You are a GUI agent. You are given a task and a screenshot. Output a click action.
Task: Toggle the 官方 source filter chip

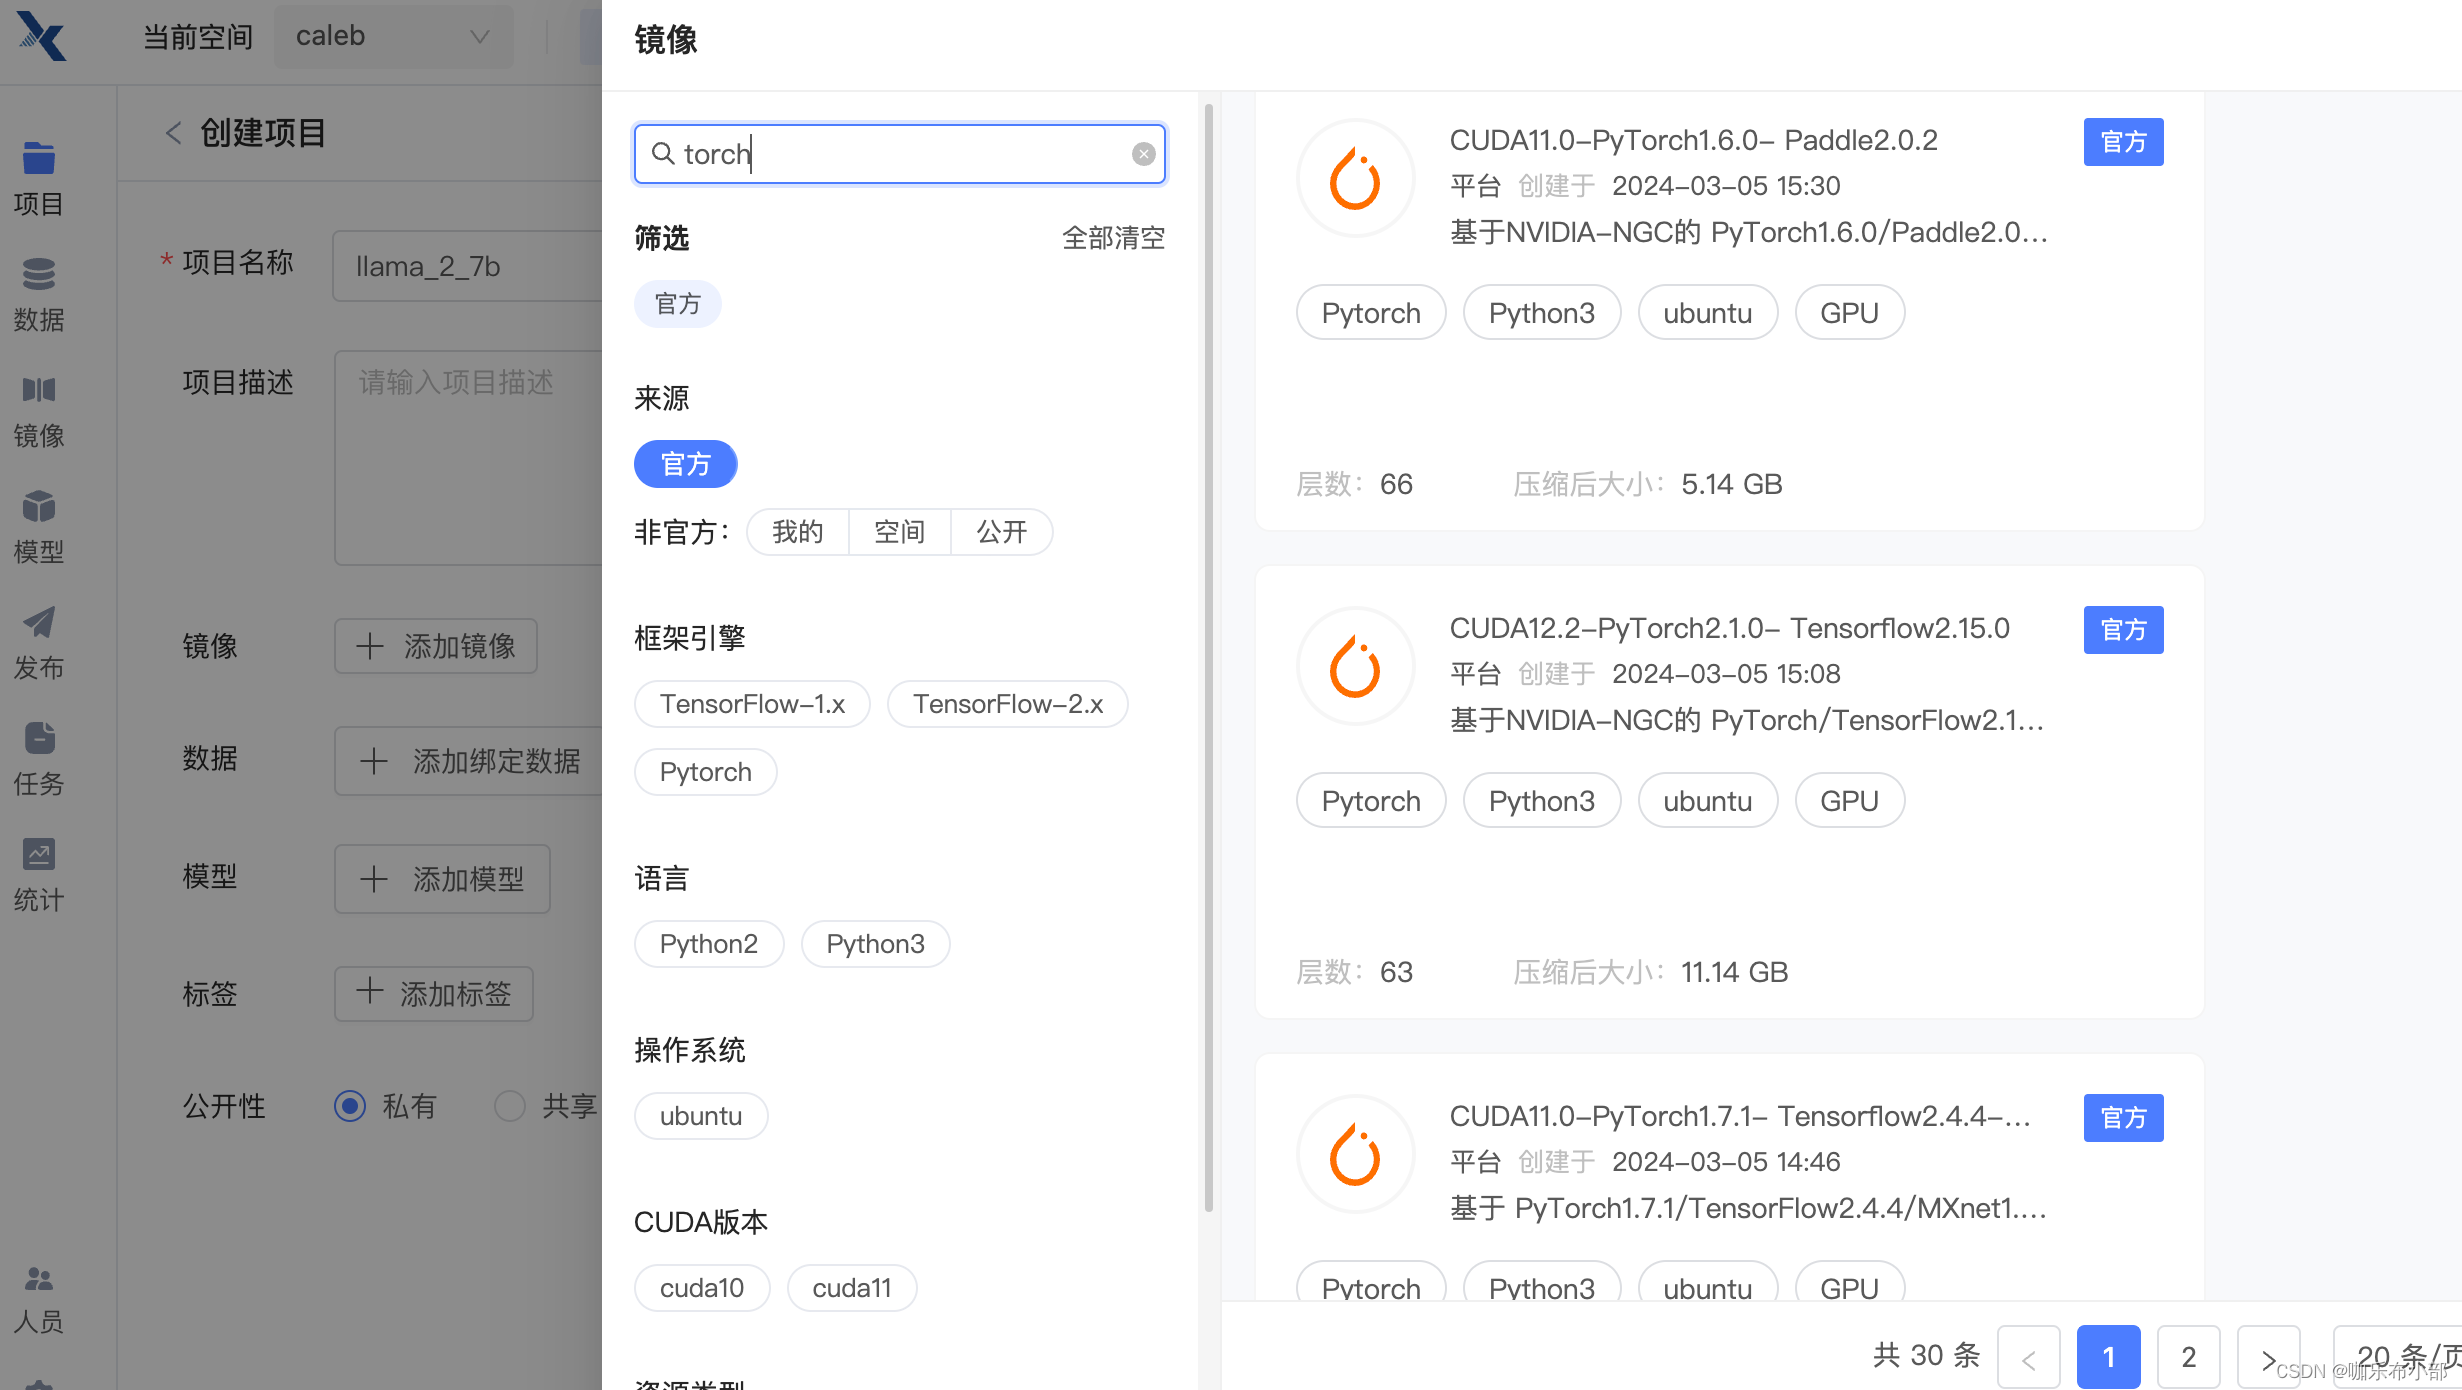coord(685,464)
